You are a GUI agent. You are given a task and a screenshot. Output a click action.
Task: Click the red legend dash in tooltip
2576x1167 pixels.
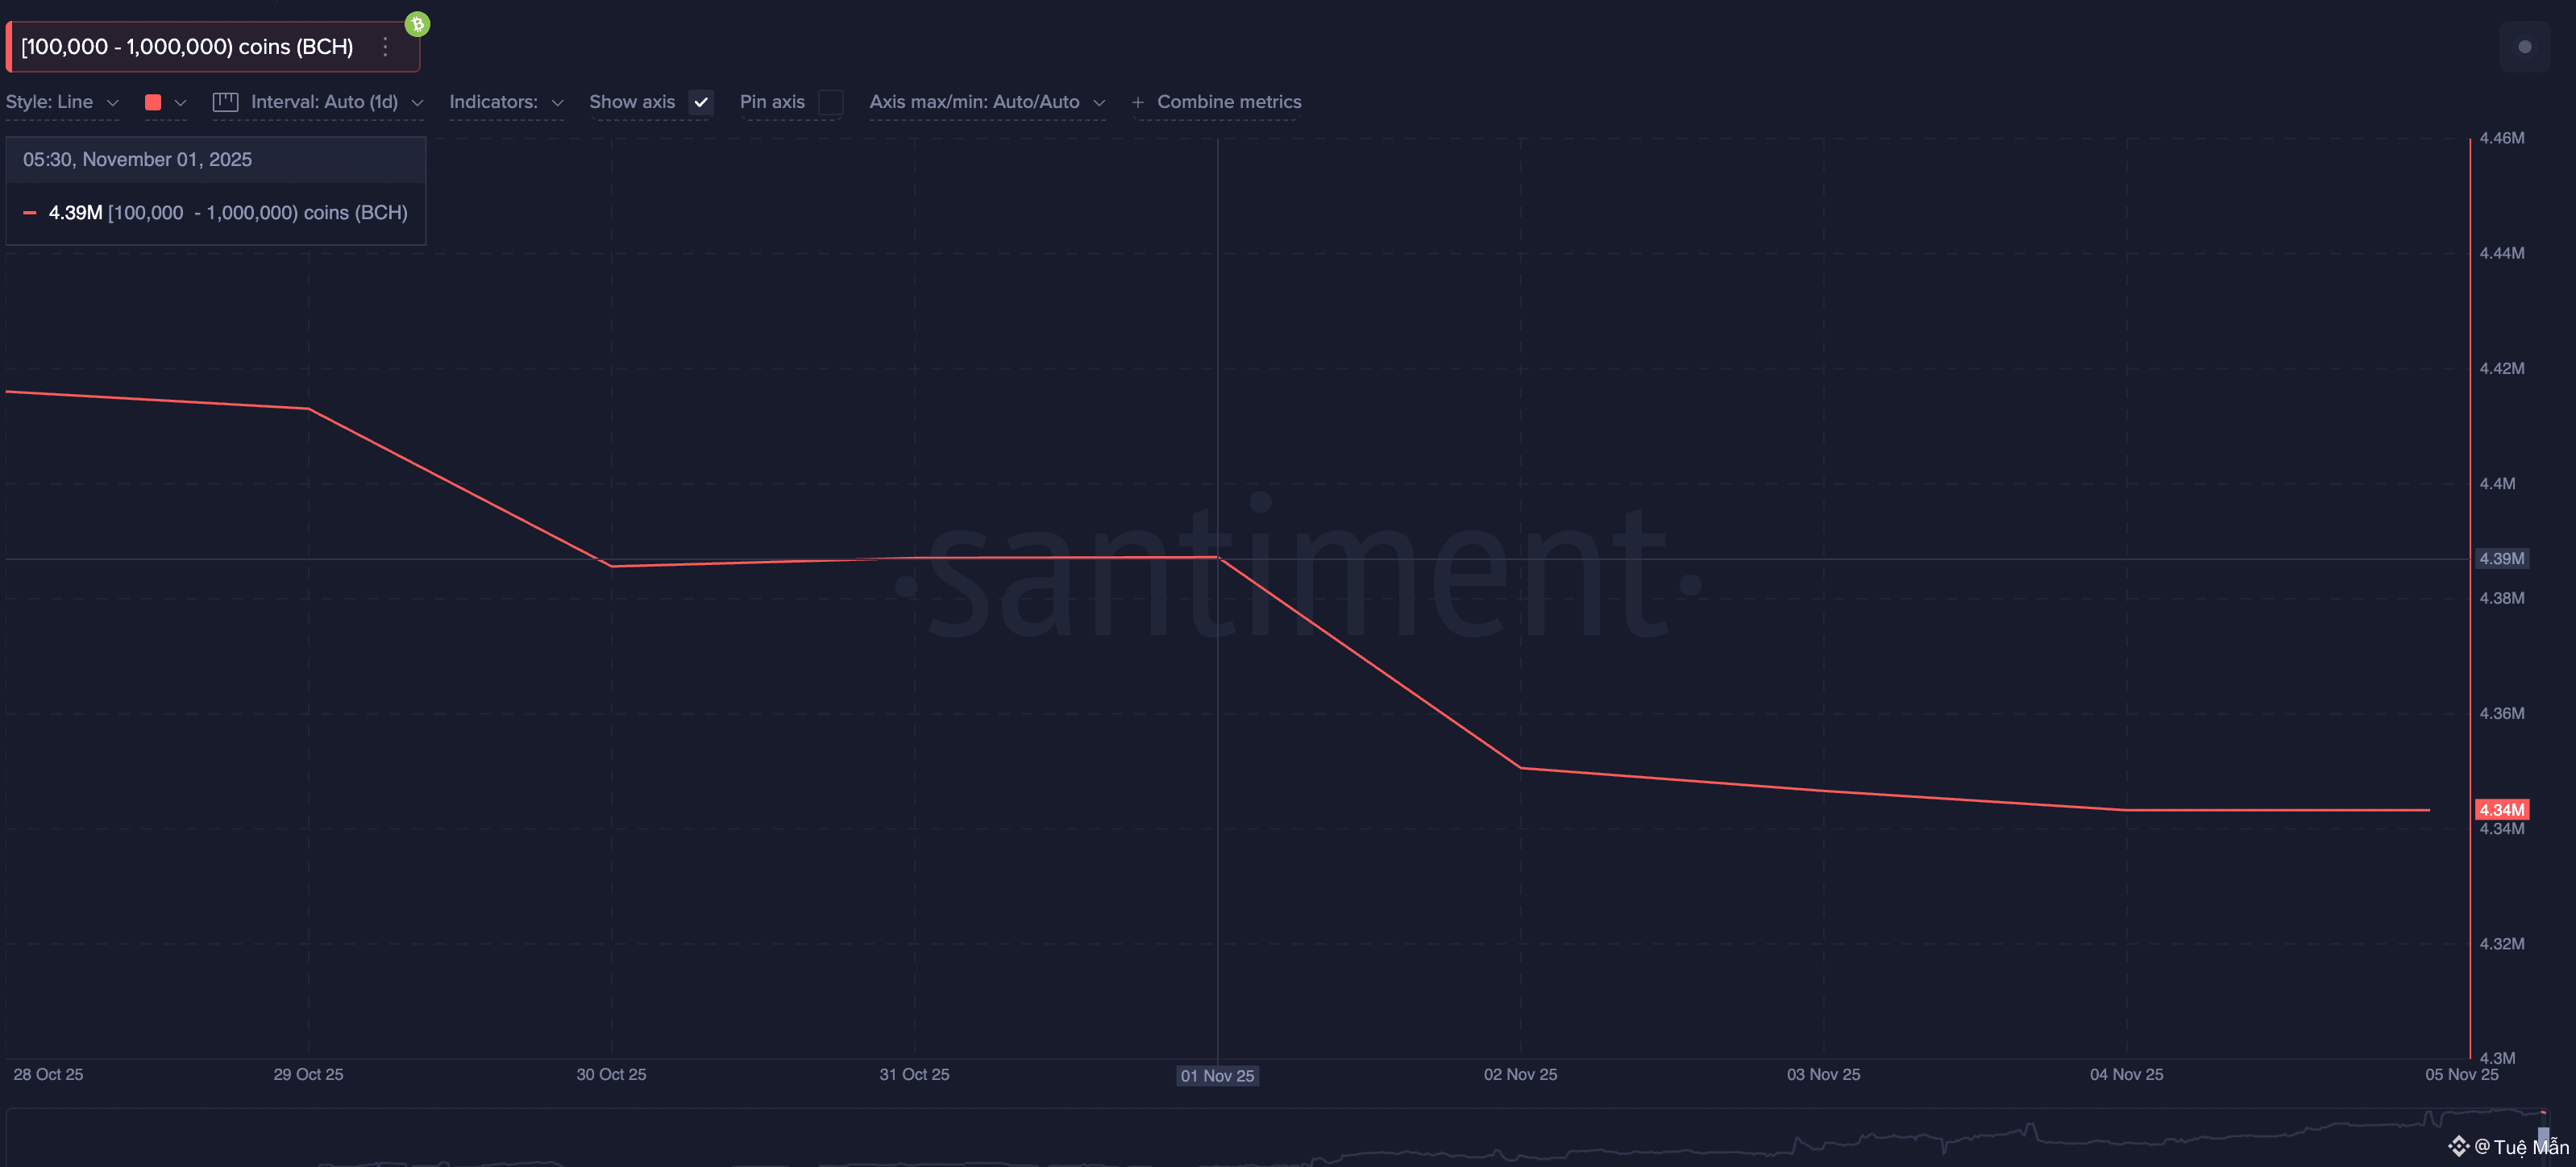(x=30, y=213)
